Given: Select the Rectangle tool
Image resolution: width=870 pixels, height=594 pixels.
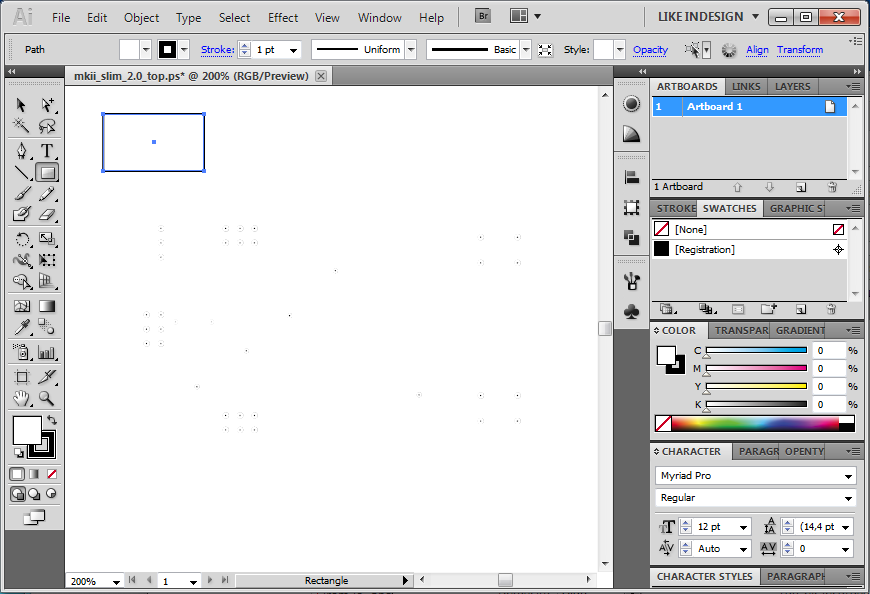Looking at the screenshot, I should point(47,172).
